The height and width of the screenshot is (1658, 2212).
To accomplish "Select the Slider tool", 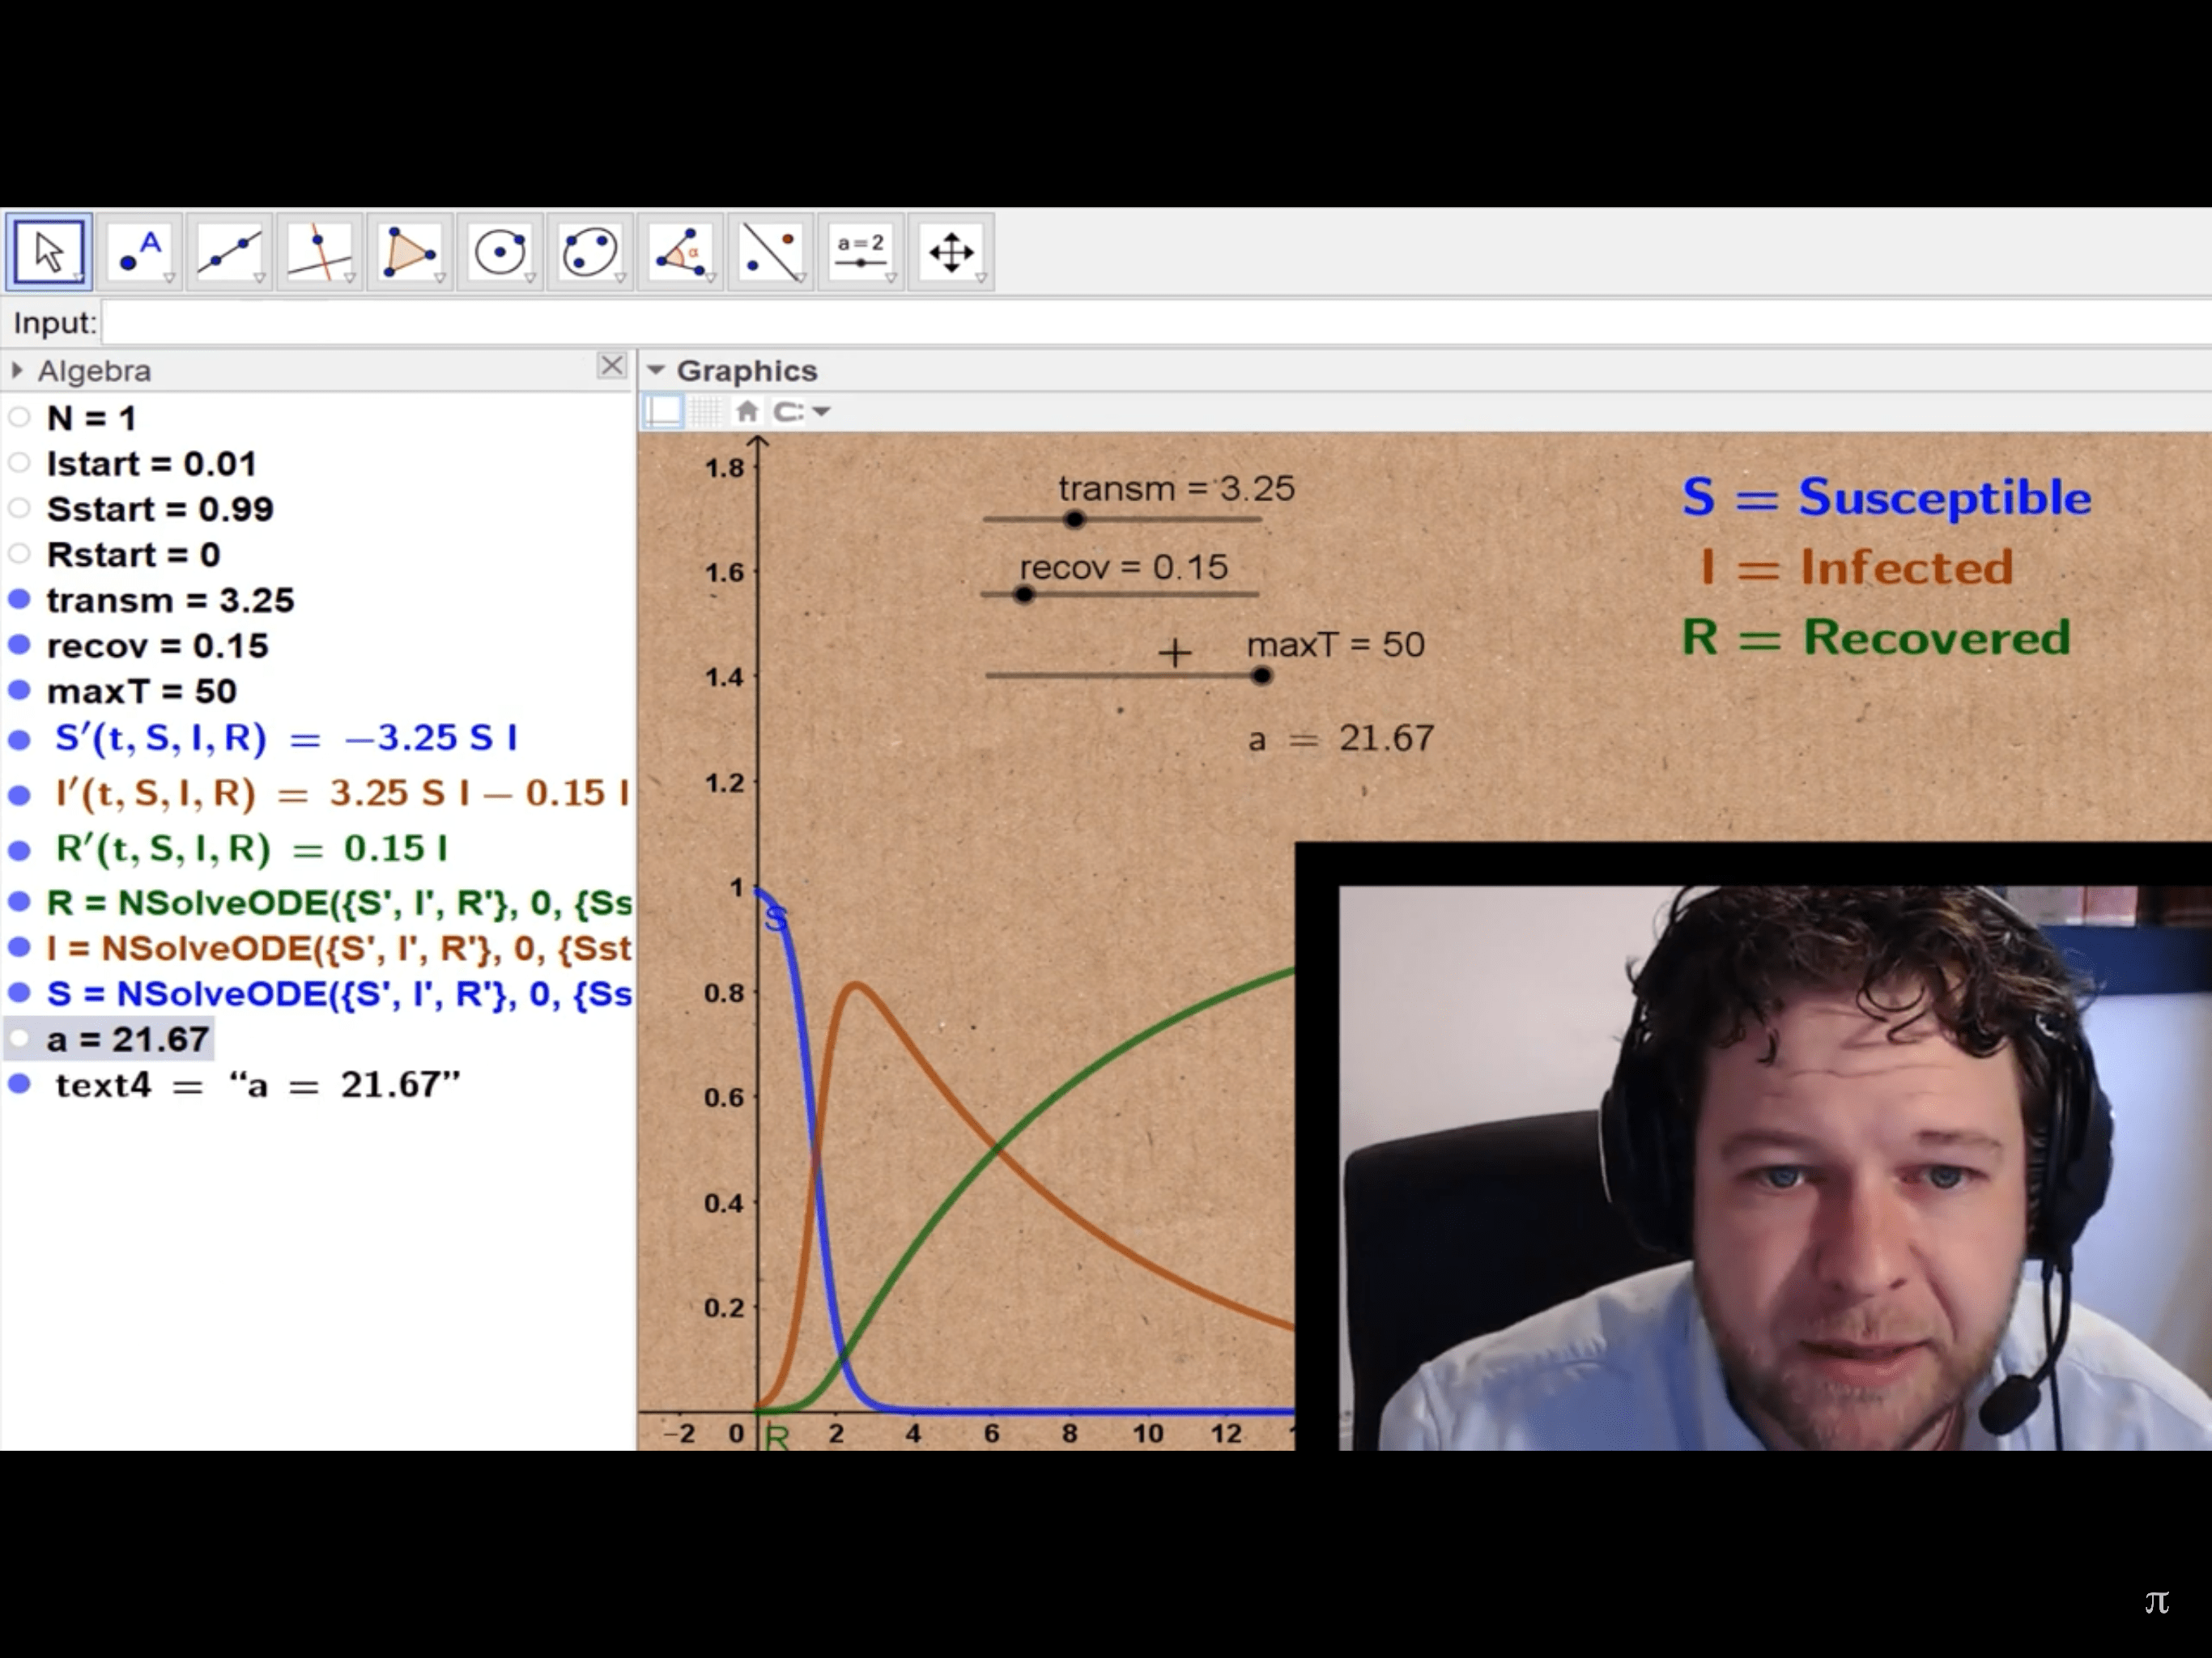I will click(x=860, y=252).
